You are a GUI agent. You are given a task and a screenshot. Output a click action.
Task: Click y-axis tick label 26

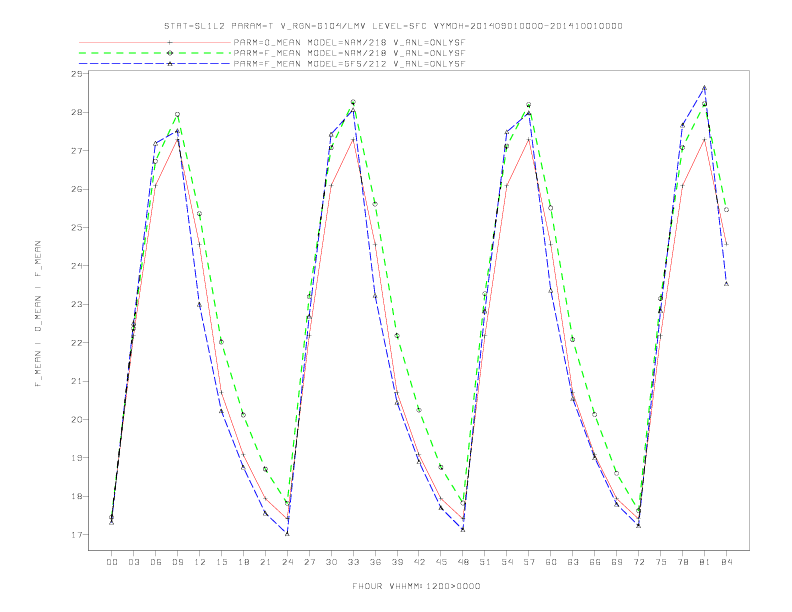(77, 189)
